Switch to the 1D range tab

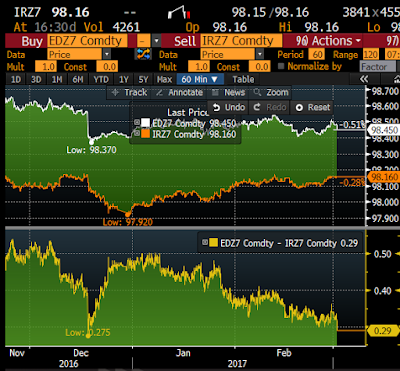(x=16, y=79)
